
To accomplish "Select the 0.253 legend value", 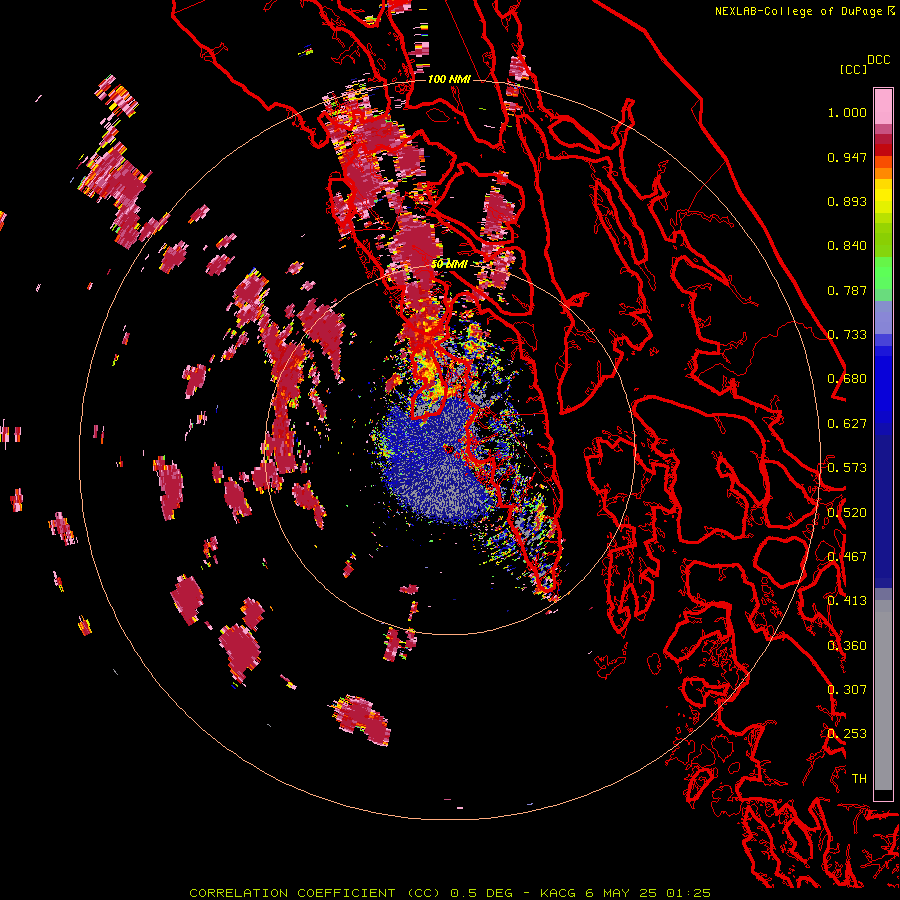I will pos(847,734).
